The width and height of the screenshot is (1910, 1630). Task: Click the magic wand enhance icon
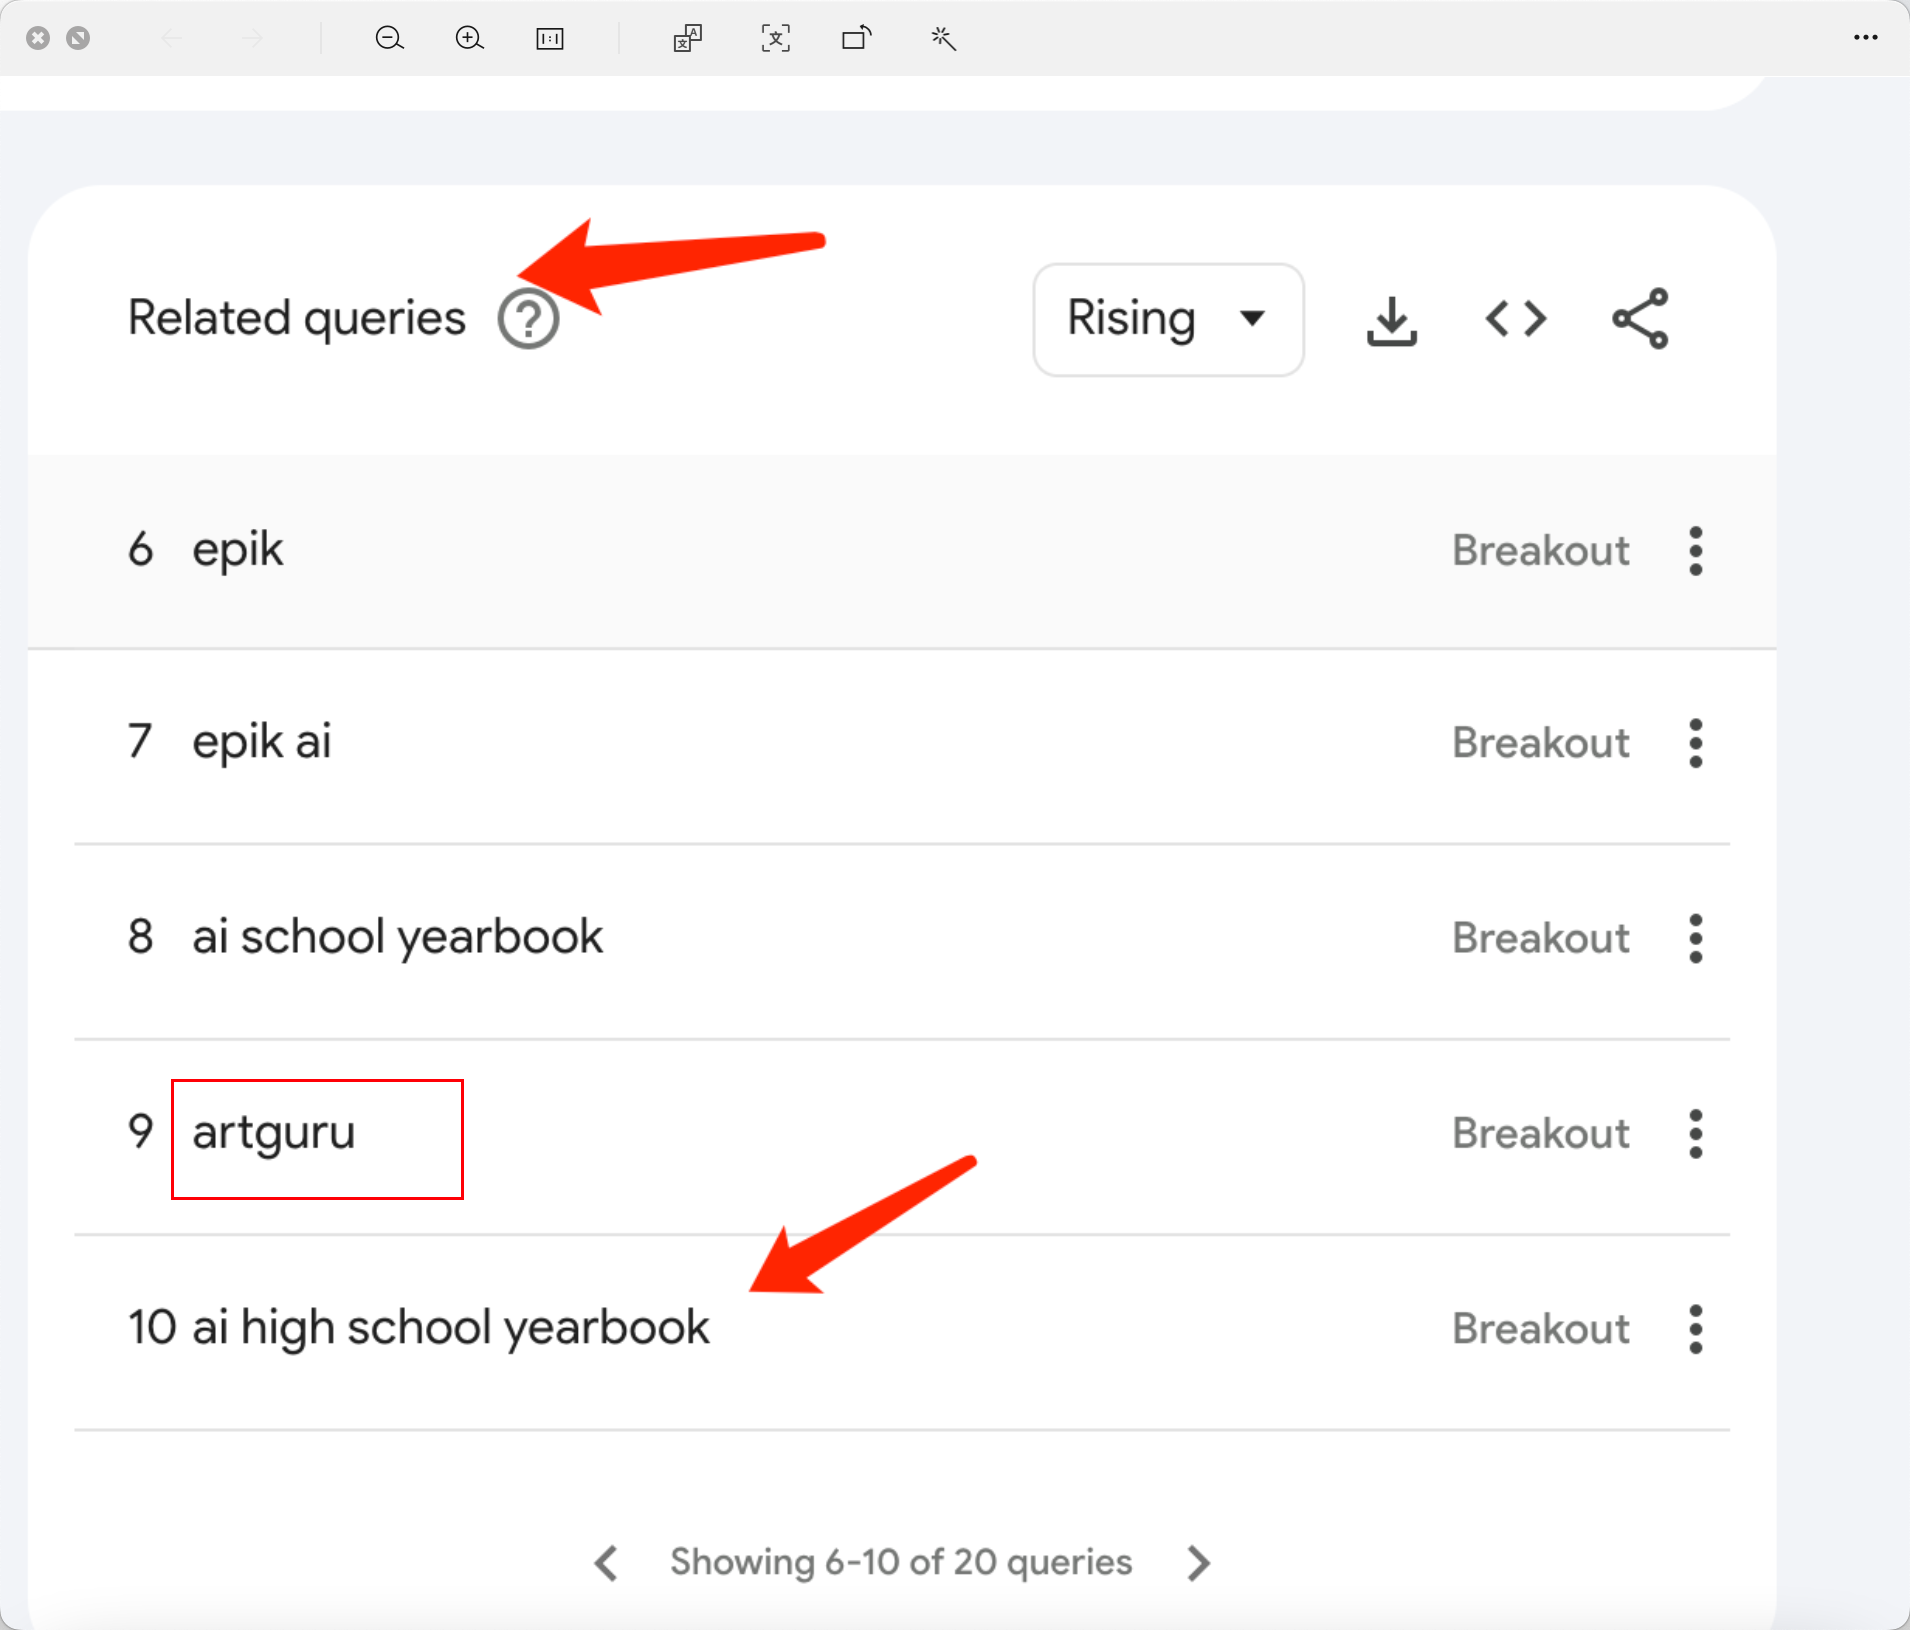pyautogui.click(x=943, y=39)
